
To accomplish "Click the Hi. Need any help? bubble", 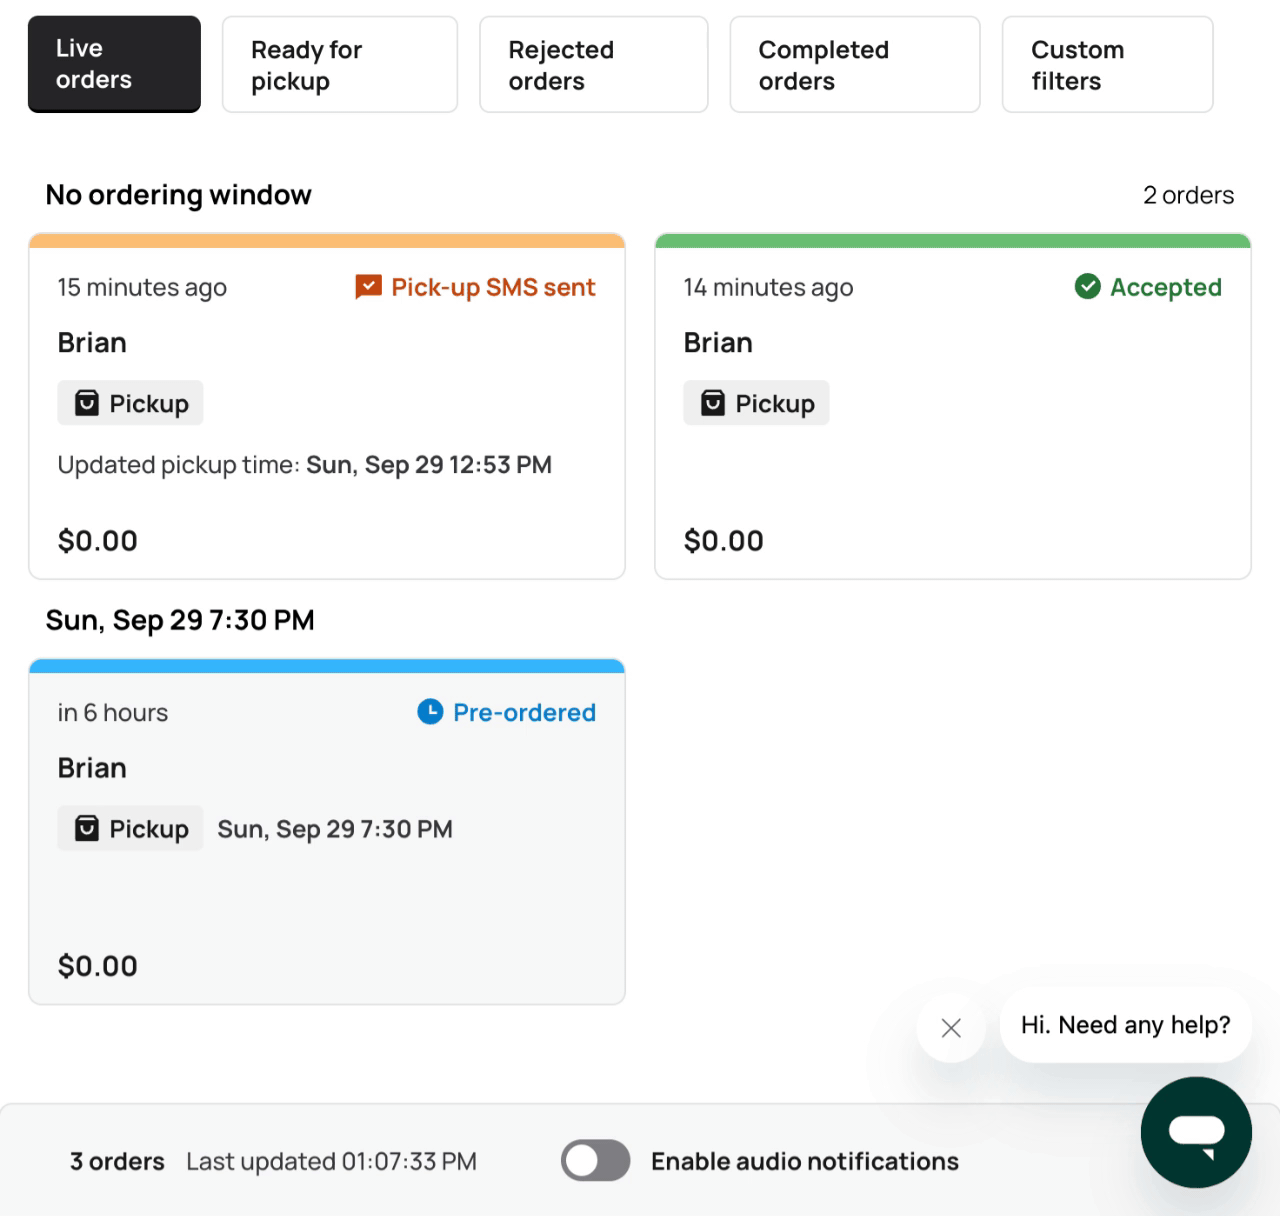I will click(1125, 1025).
